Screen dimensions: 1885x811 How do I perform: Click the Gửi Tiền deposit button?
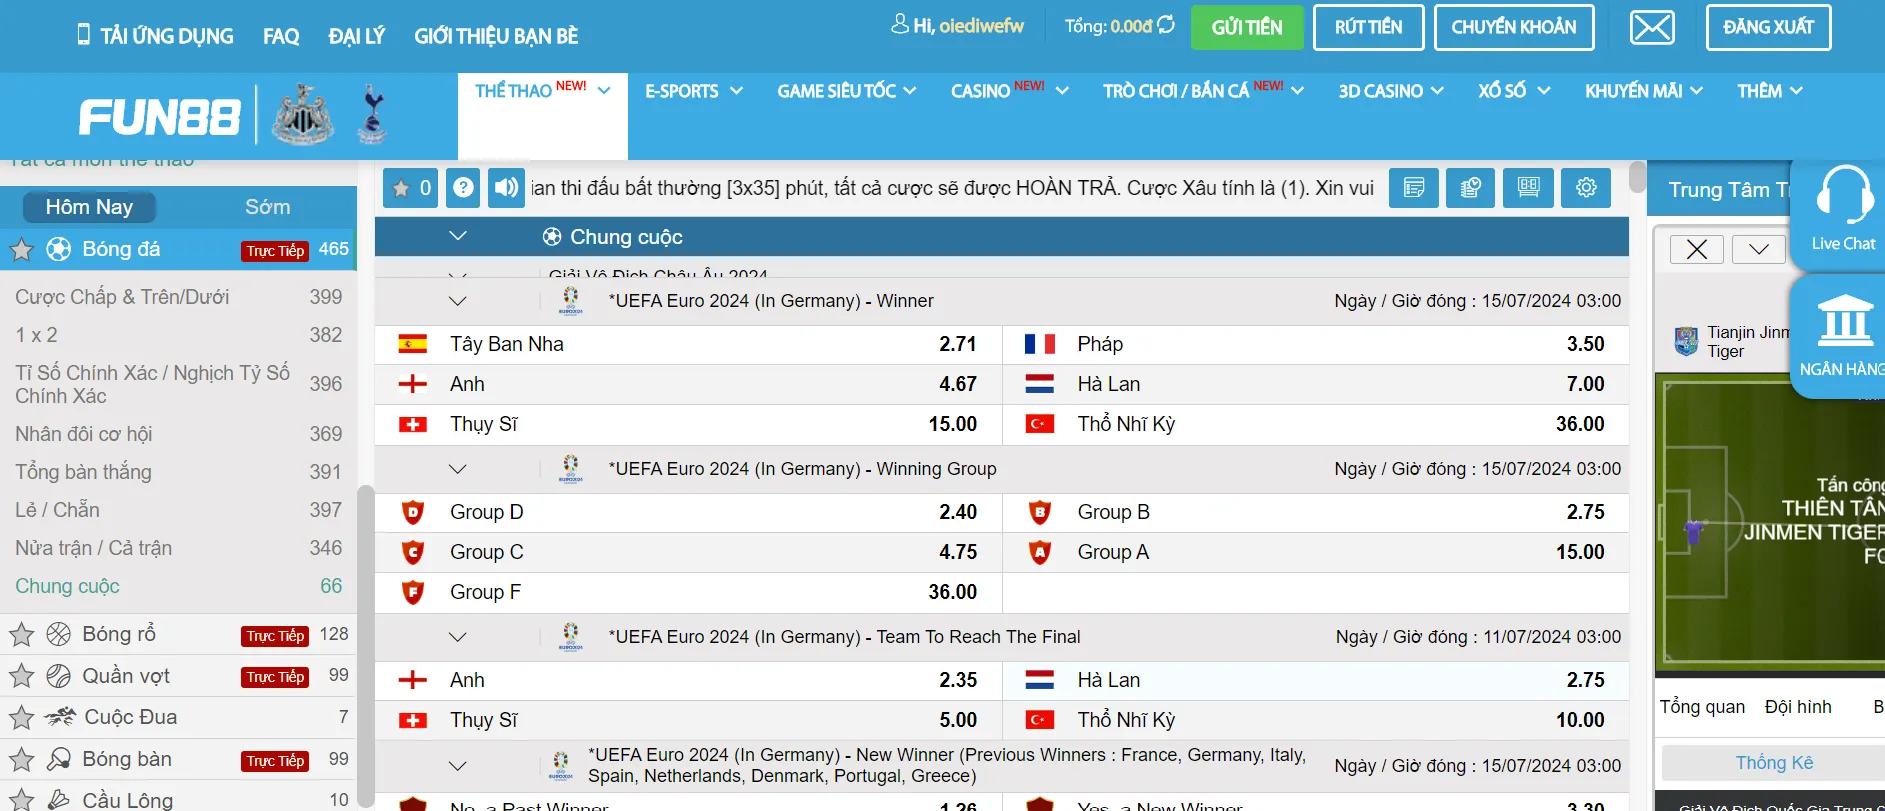(1247, 28)
